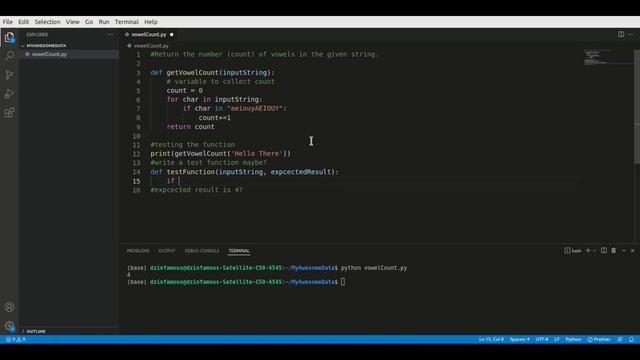Image resolution: width=640 pixels, height=360 pixels.
Task: Click the '#expcected result is 4?' comment
Action: 196,190
